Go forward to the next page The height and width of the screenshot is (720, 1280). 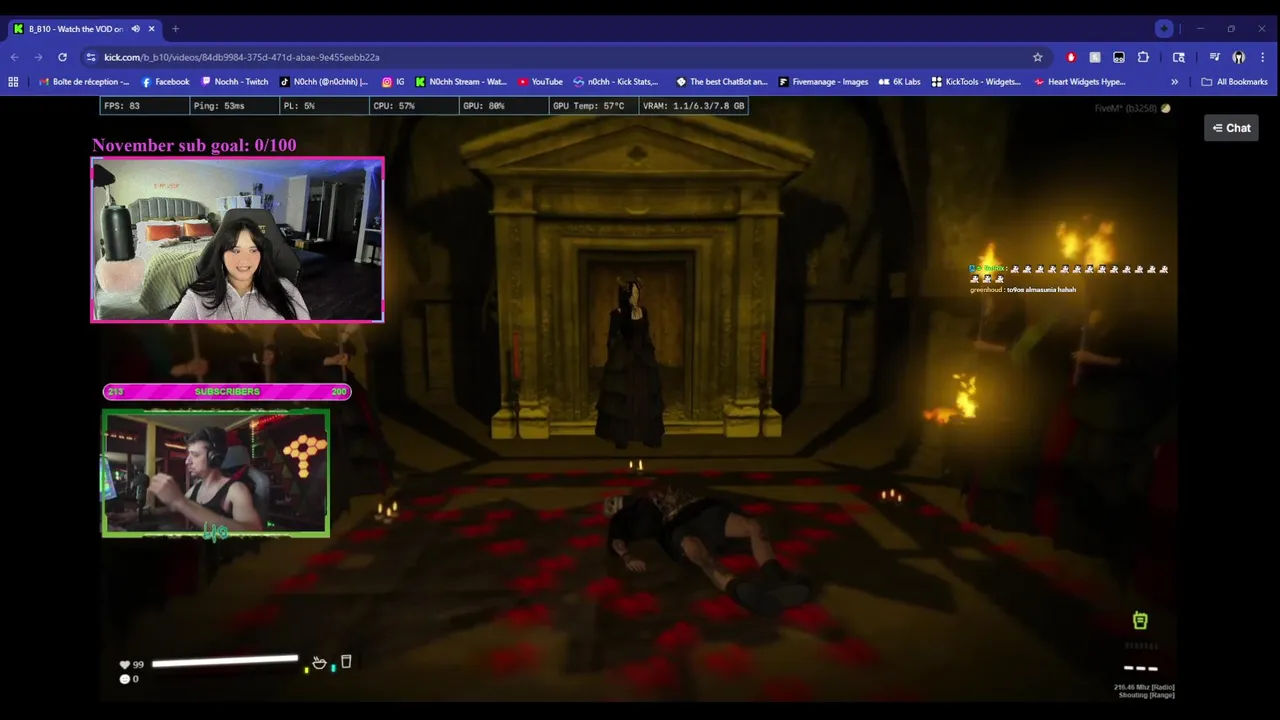38,57
